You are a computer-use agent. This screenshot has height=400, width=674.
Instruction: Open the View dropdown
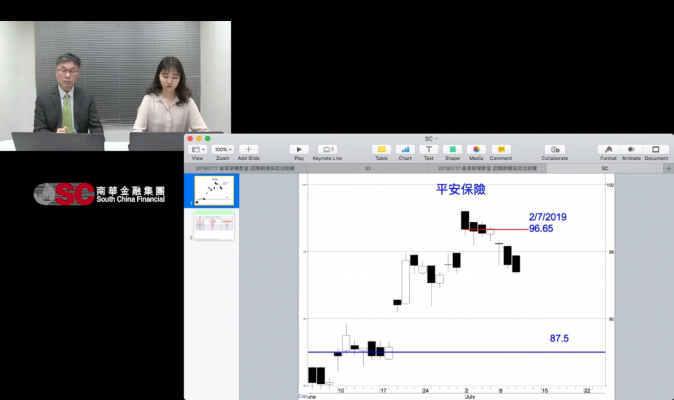pos(197,149)
